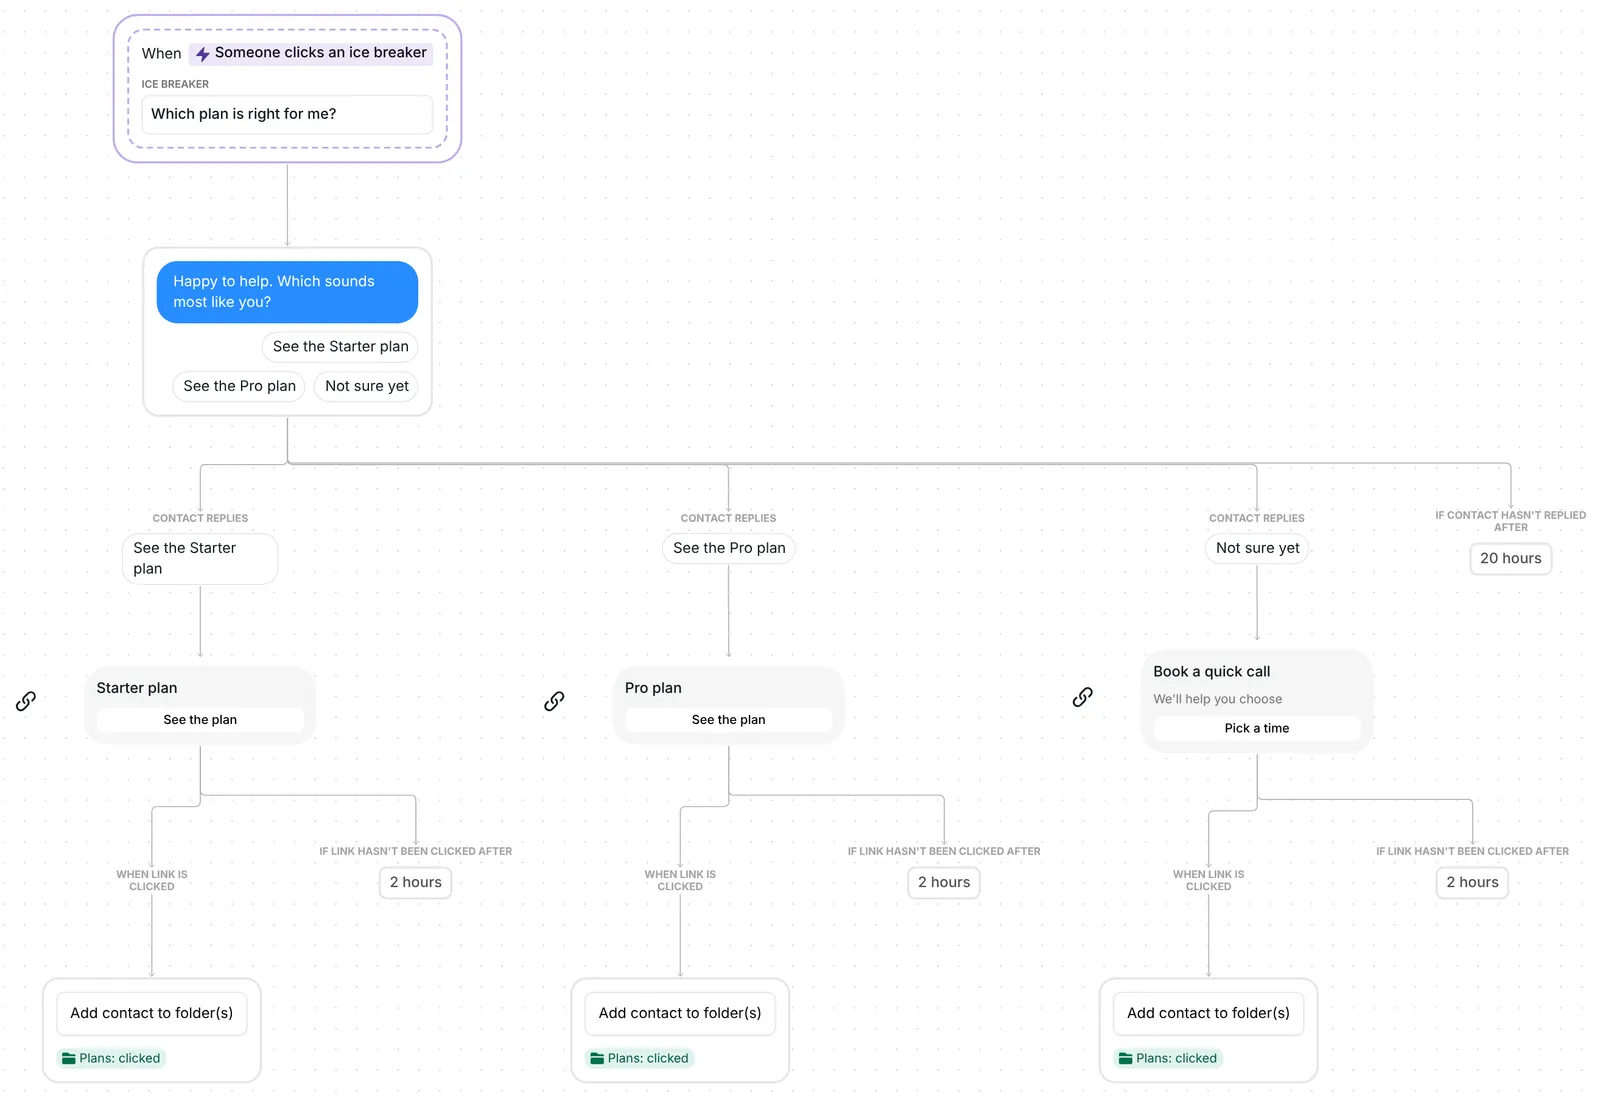Click the 'When' label in trigger node
This screenshot has width=1600, height=1096.
tap(161, 54)
